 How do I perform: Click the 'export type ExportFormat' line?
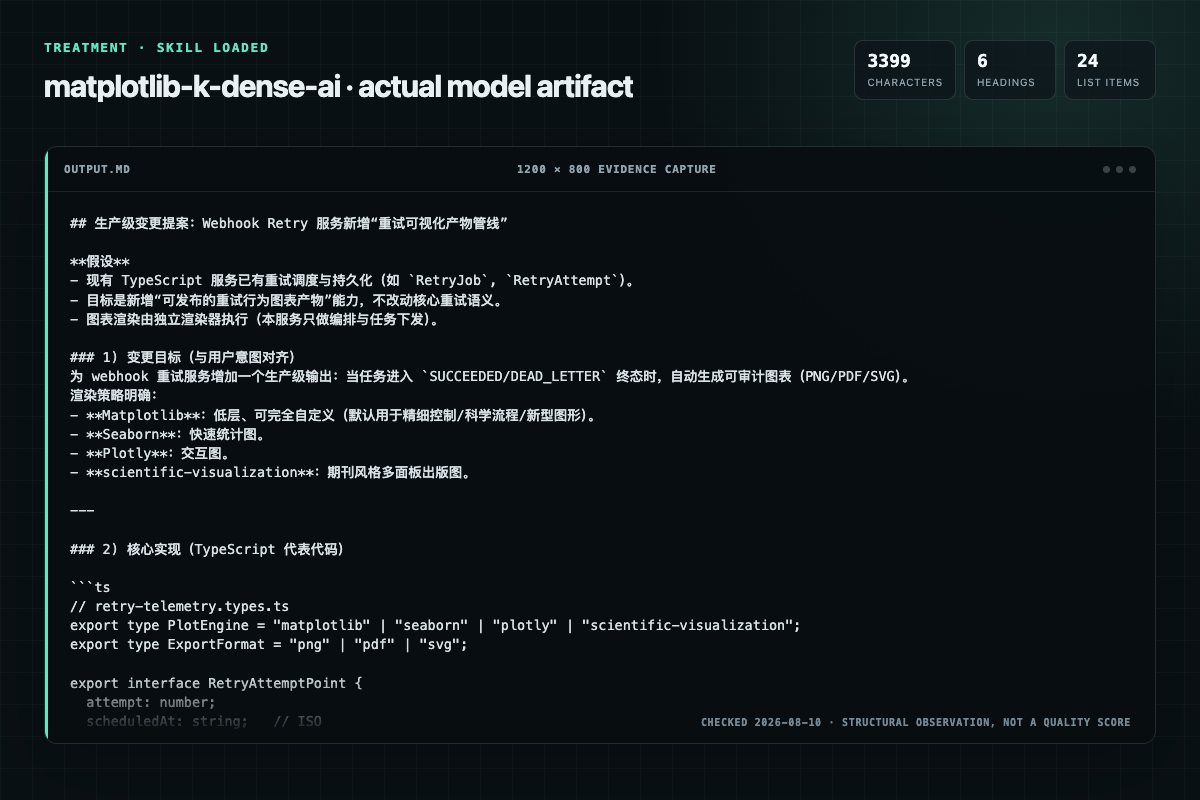pos(269,644)
